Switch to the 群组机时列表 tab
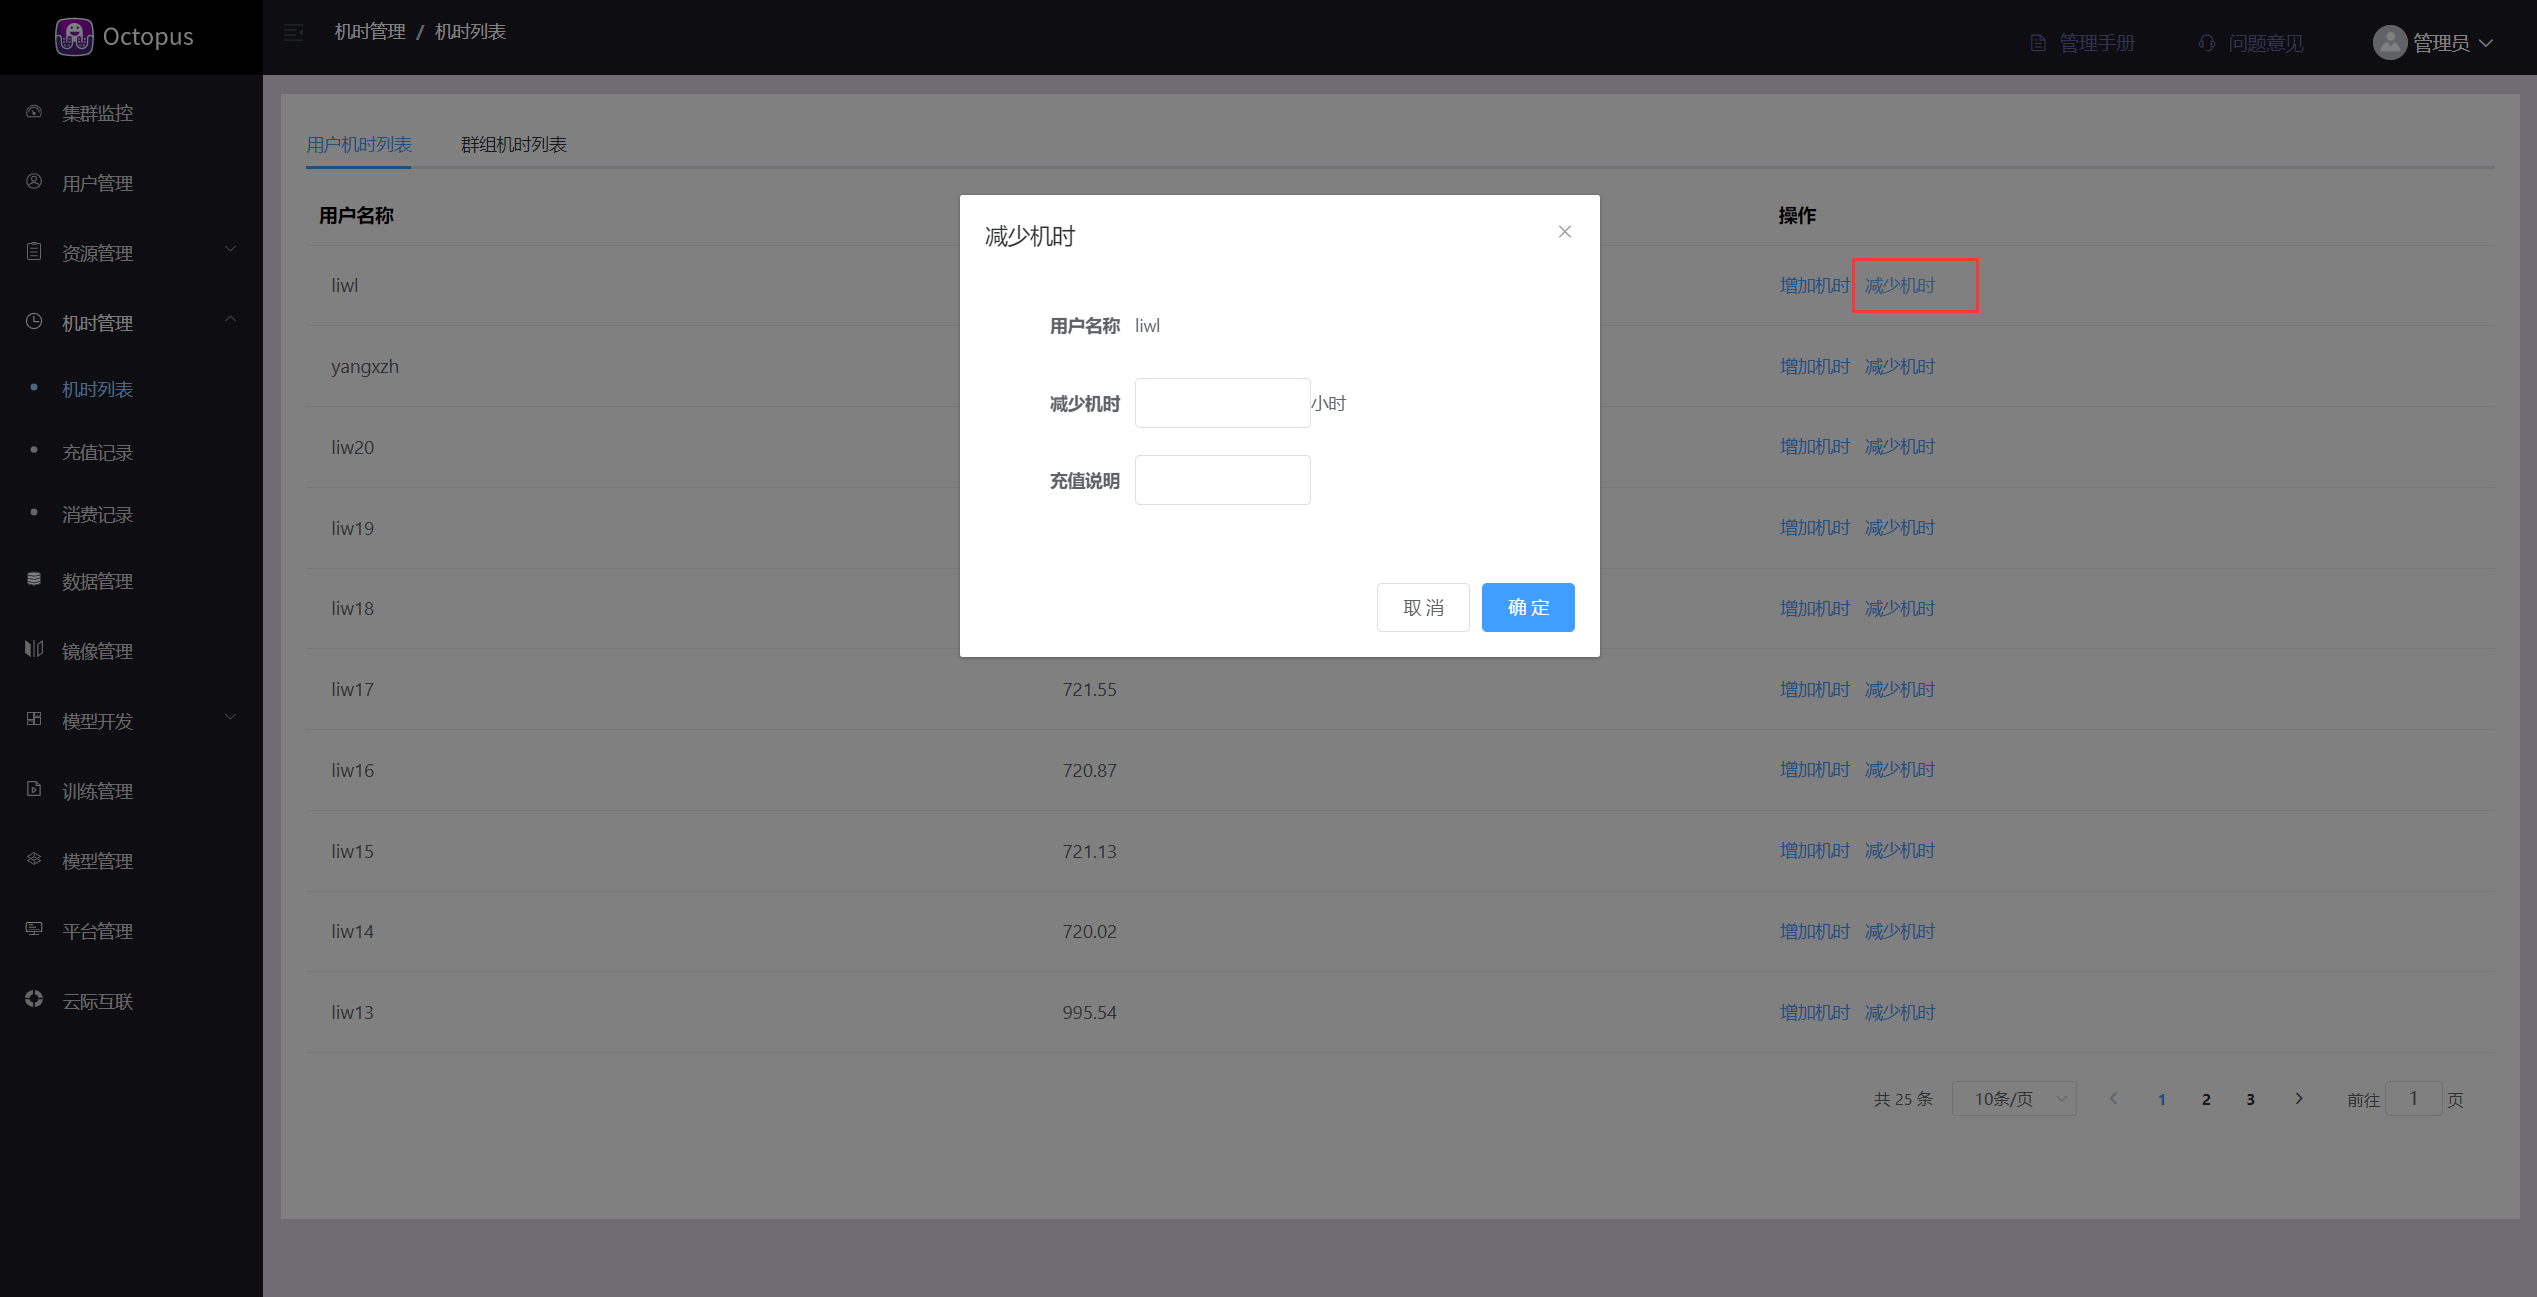Image resolution: width=2537 pixels, height=1297 pixels. (x=514, y=145)
